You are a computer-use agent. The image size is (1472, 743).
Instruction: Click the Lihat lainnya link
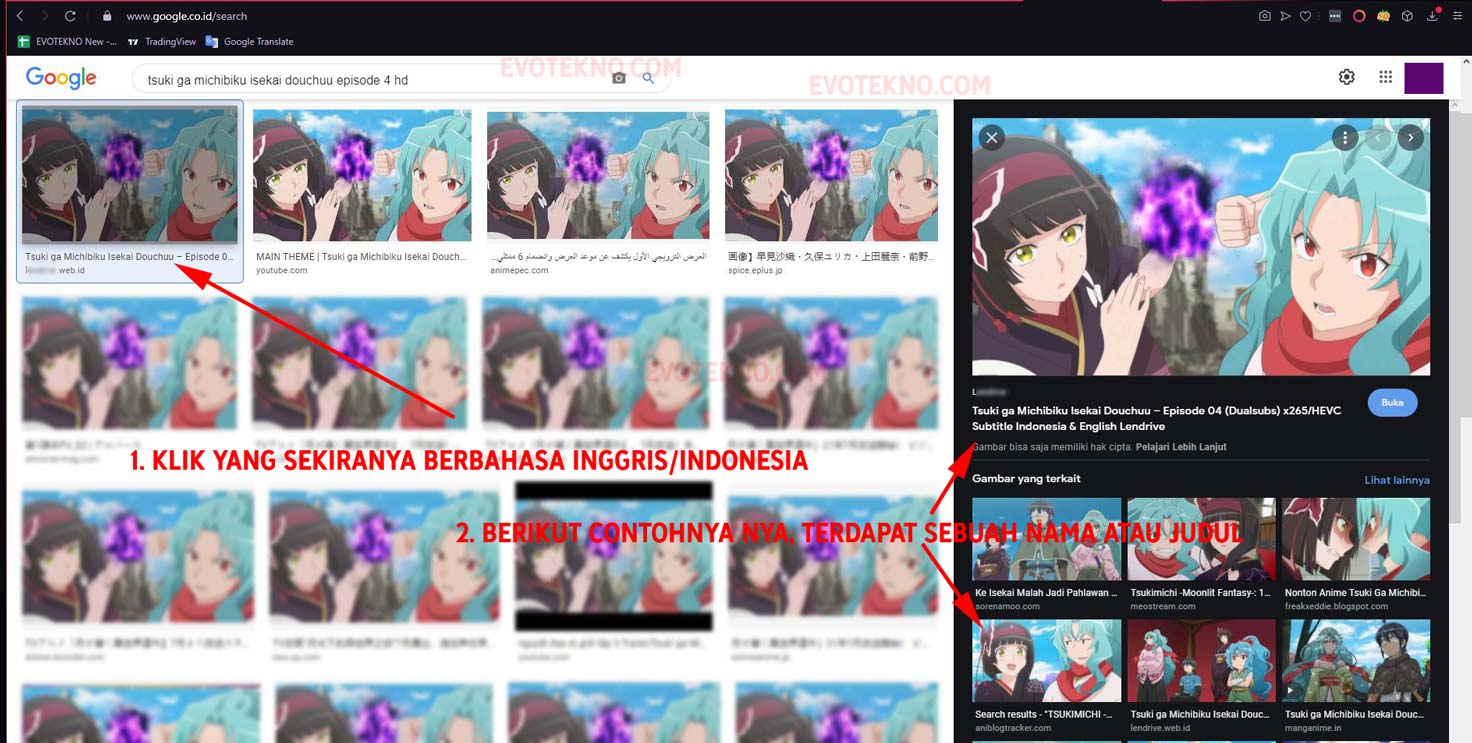pos(1396,480)
